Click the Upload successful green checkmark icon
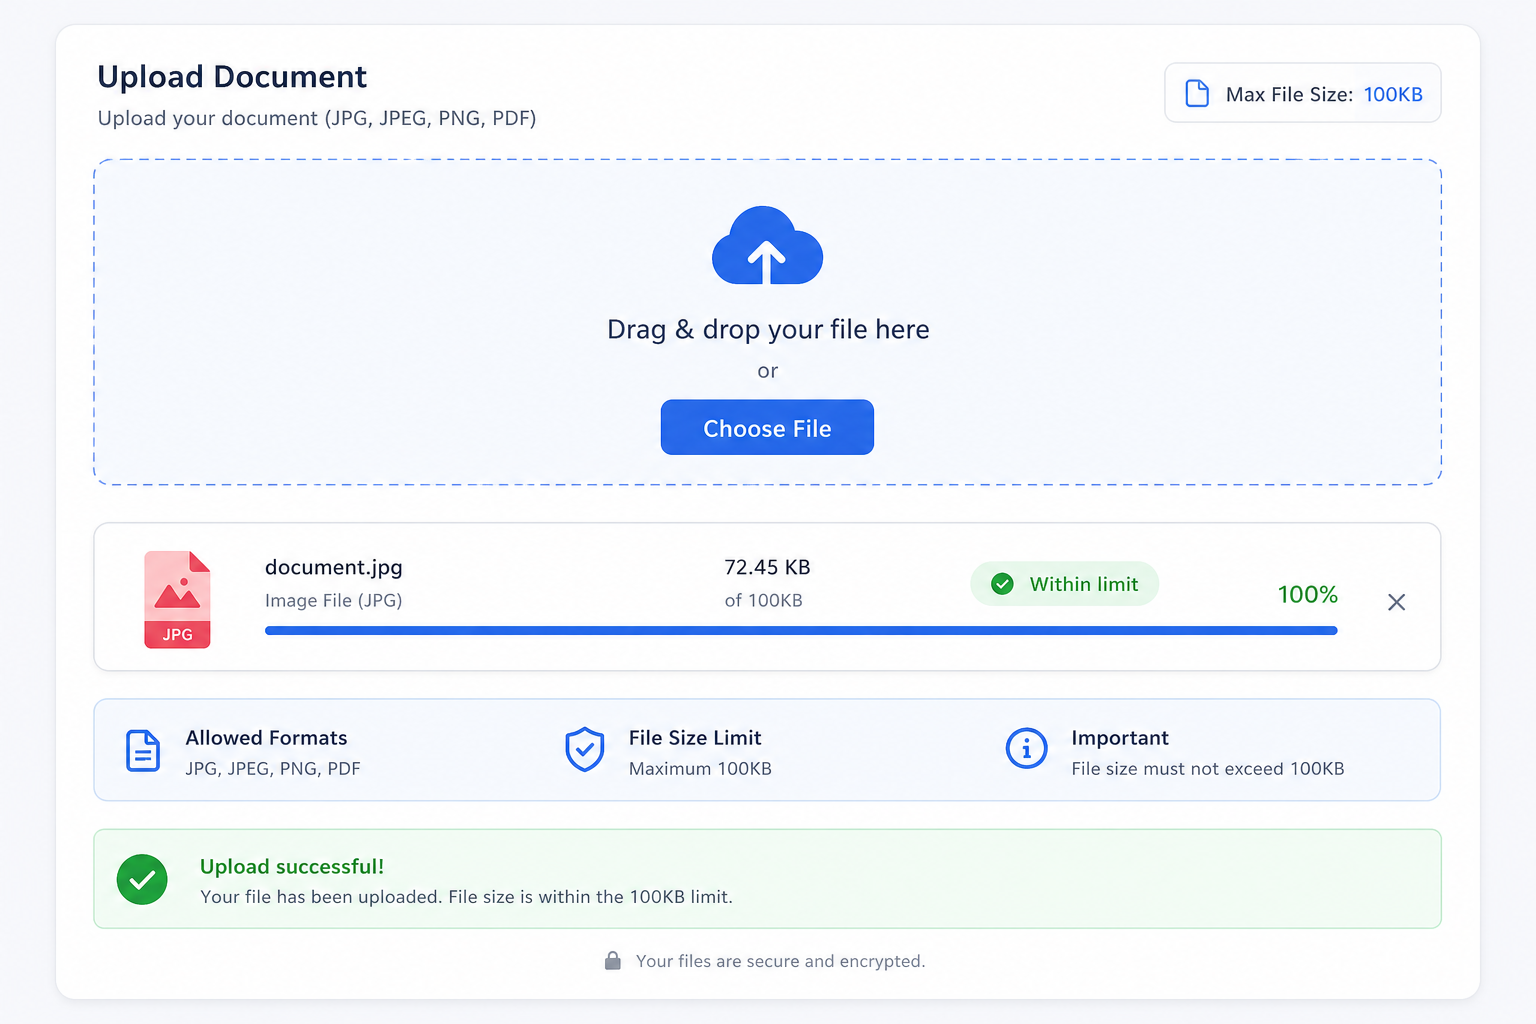 pos(142,879)
